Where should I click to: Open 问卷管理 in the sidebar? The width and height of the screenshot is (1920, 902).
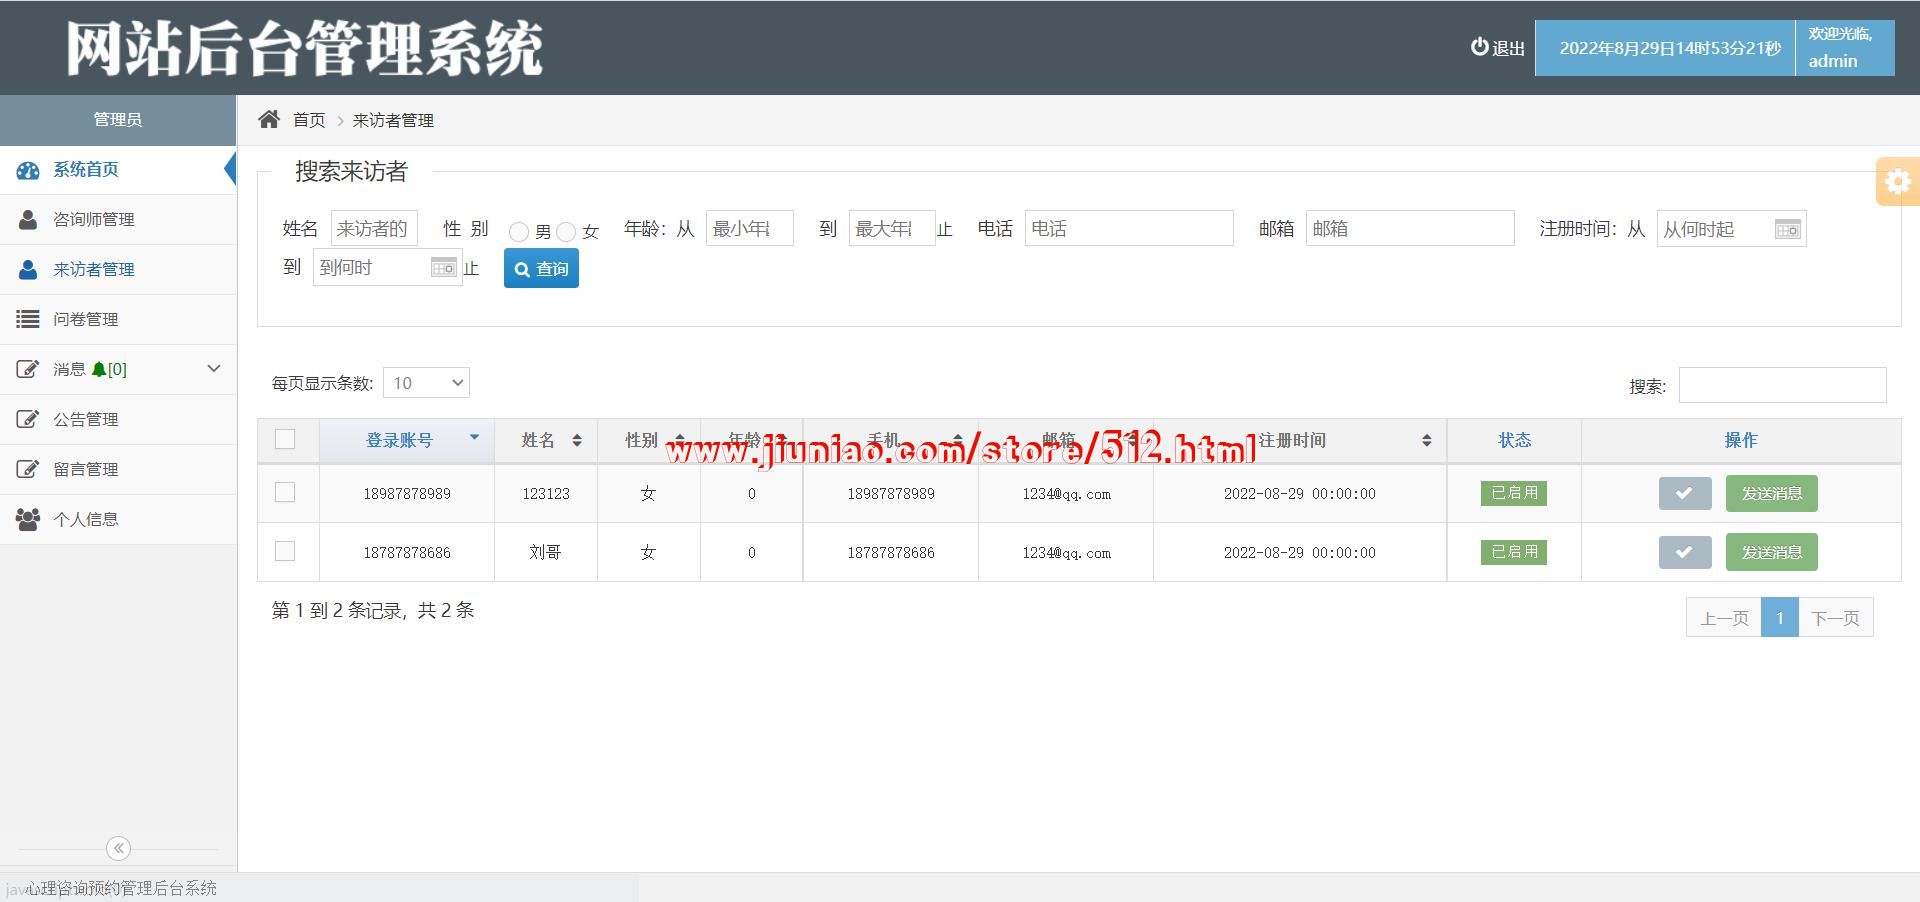pyautogui.click(x=118, y=319)
